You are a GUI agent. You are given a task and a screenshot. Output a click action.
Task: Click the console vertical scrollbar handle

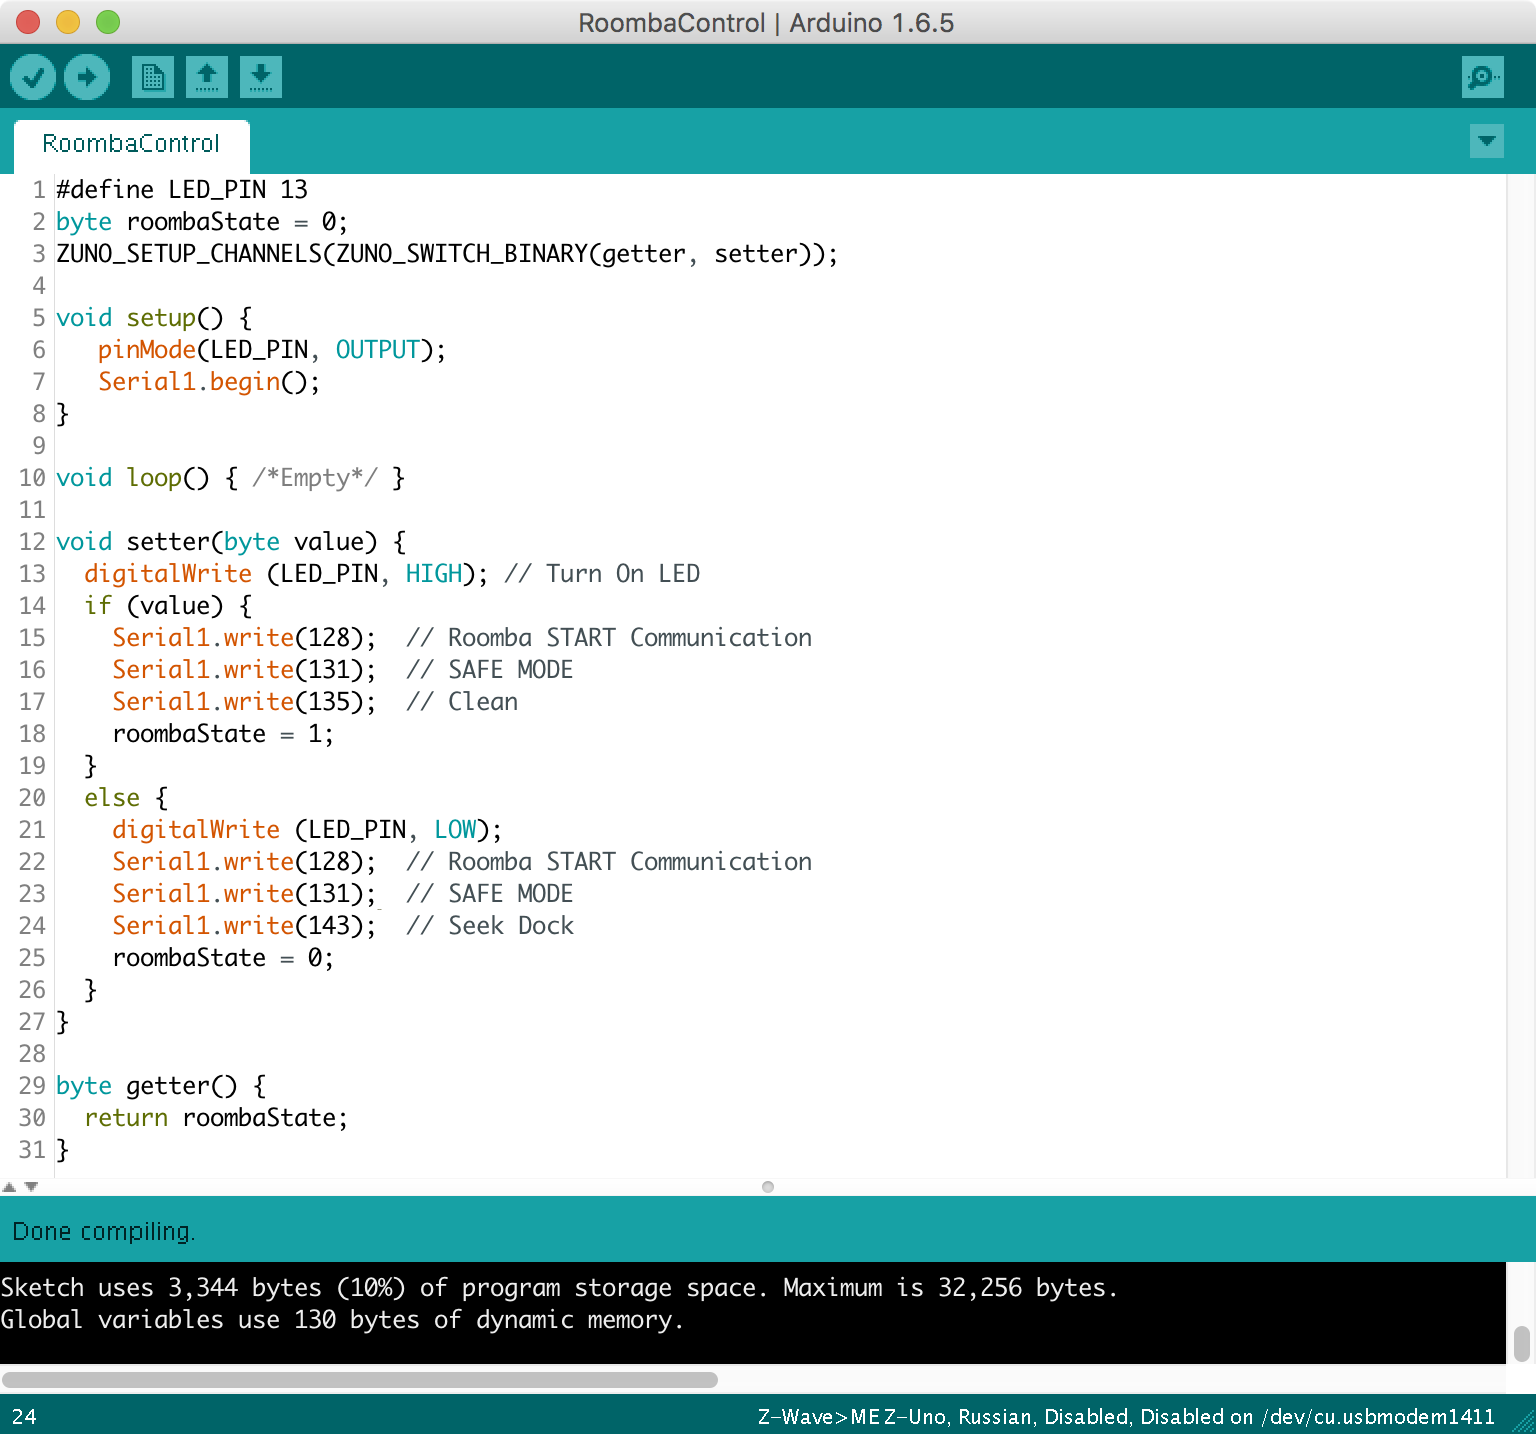point(1522,1344)
